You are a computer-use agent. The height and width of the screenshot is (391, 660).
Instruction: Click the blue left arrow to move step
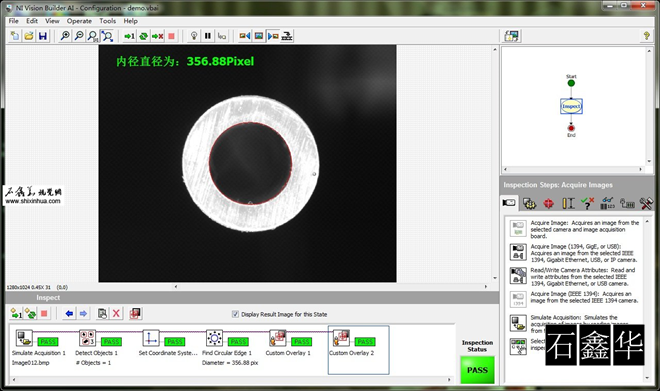(x=69, y=314)
